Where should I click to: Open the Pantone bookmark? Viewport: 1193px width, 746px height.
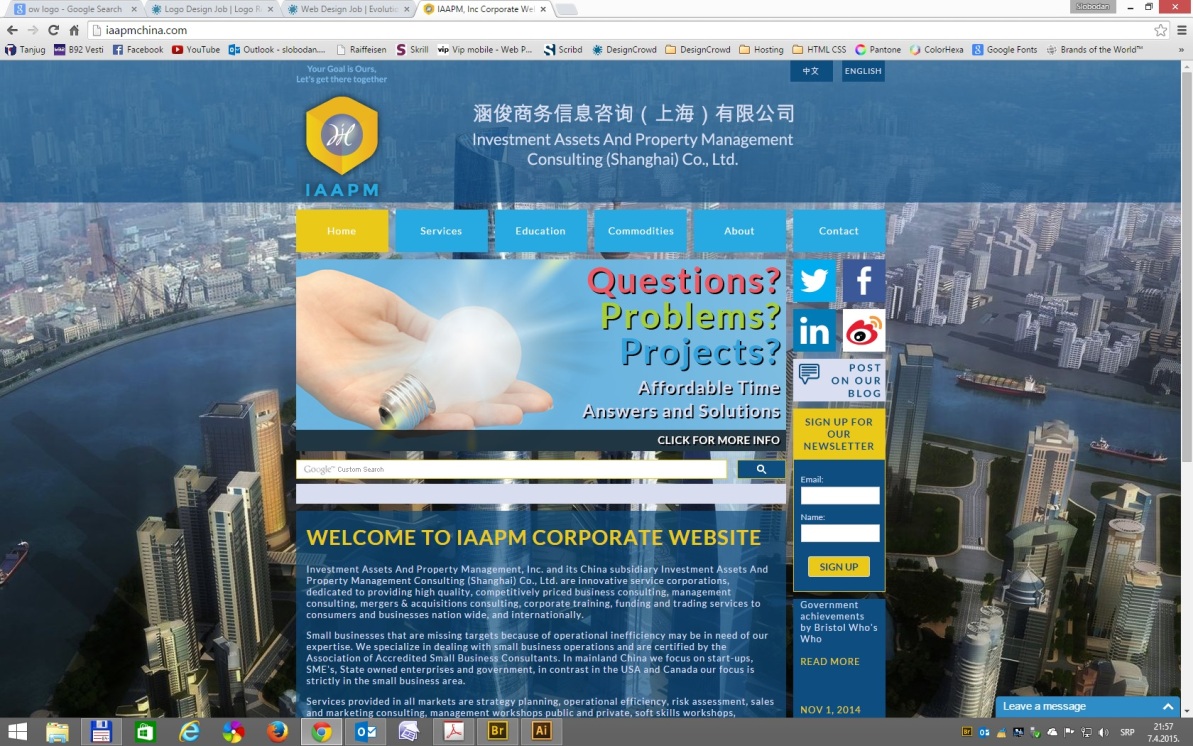(x=878, y=49)
